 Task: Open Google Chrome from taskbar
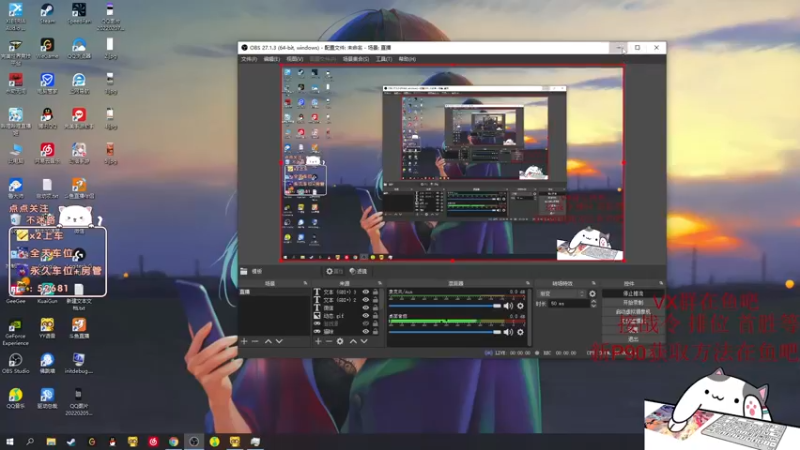point(173,442)
